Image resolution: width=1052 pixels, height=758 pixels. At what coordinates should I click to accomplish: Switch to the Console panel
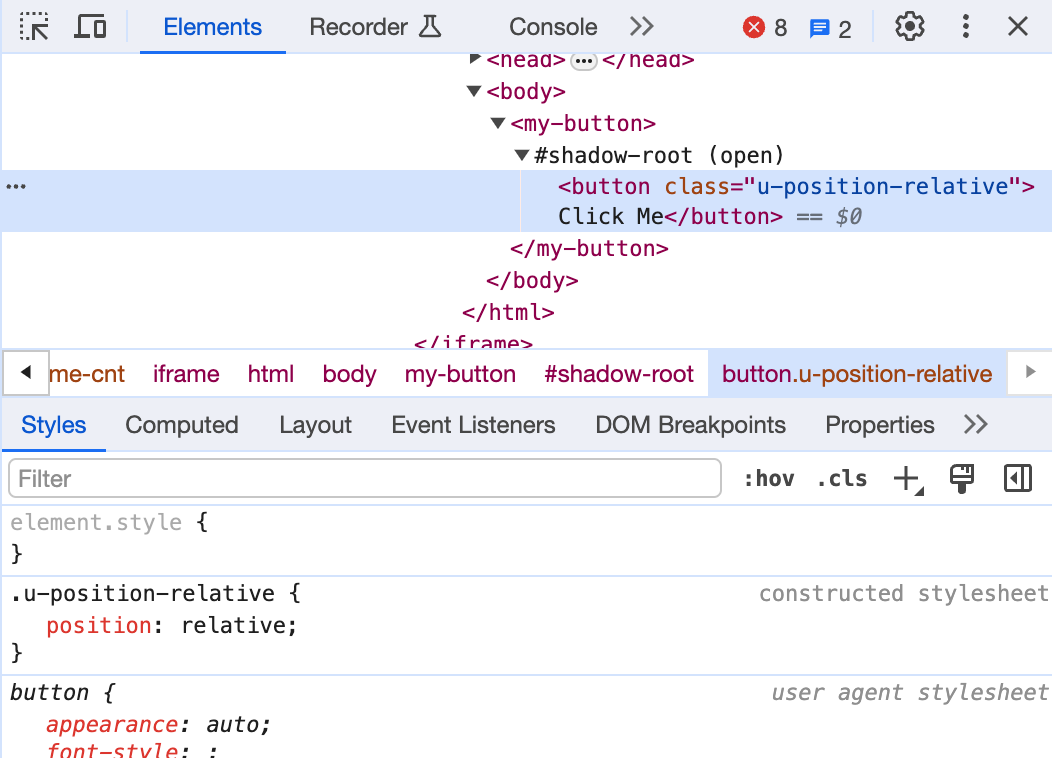[x=552, y=27]
